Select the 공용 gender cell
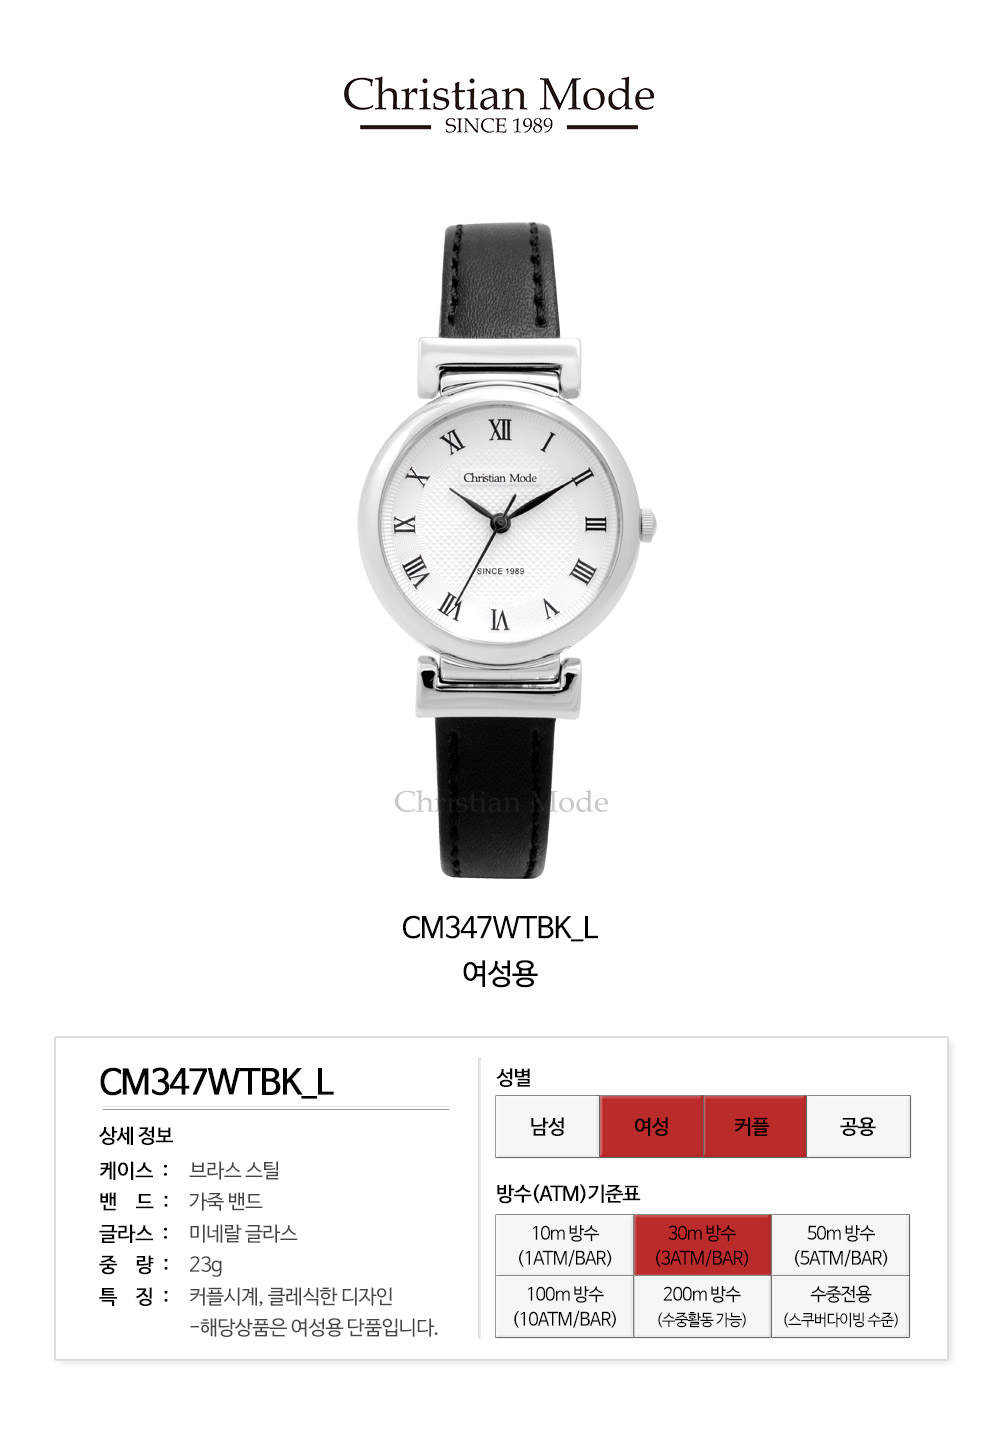Image resolution: width=1000 pixels, height=1439 pixels. 858,1126
